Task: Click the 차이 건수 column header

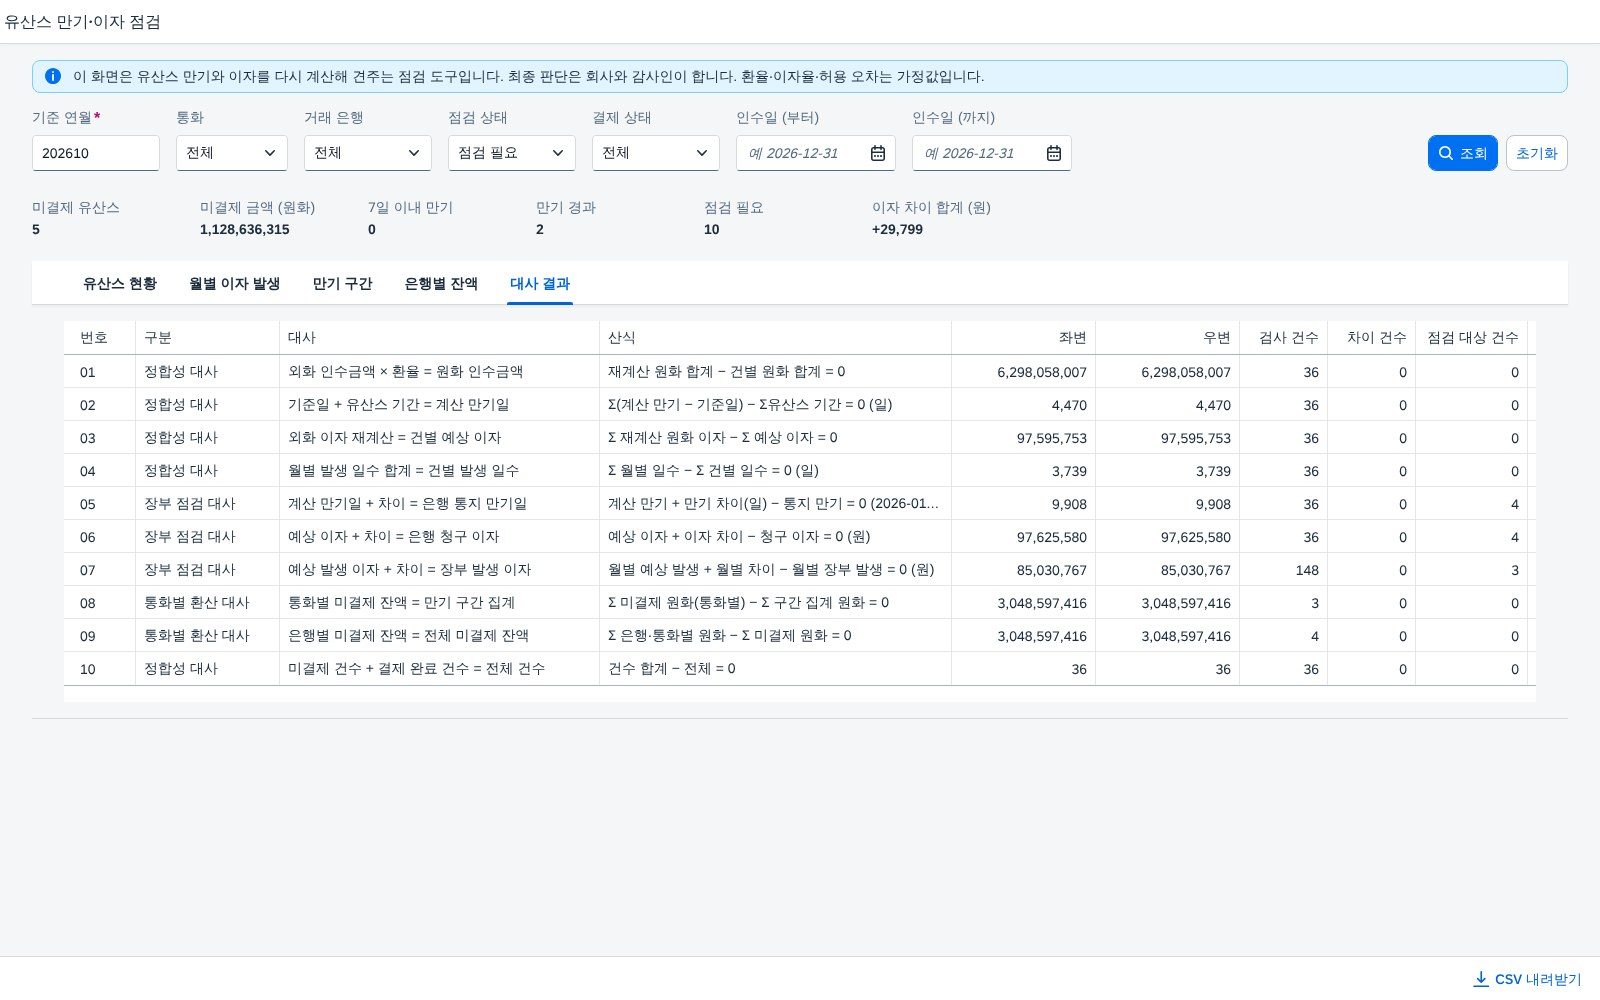Action: 1372,338
